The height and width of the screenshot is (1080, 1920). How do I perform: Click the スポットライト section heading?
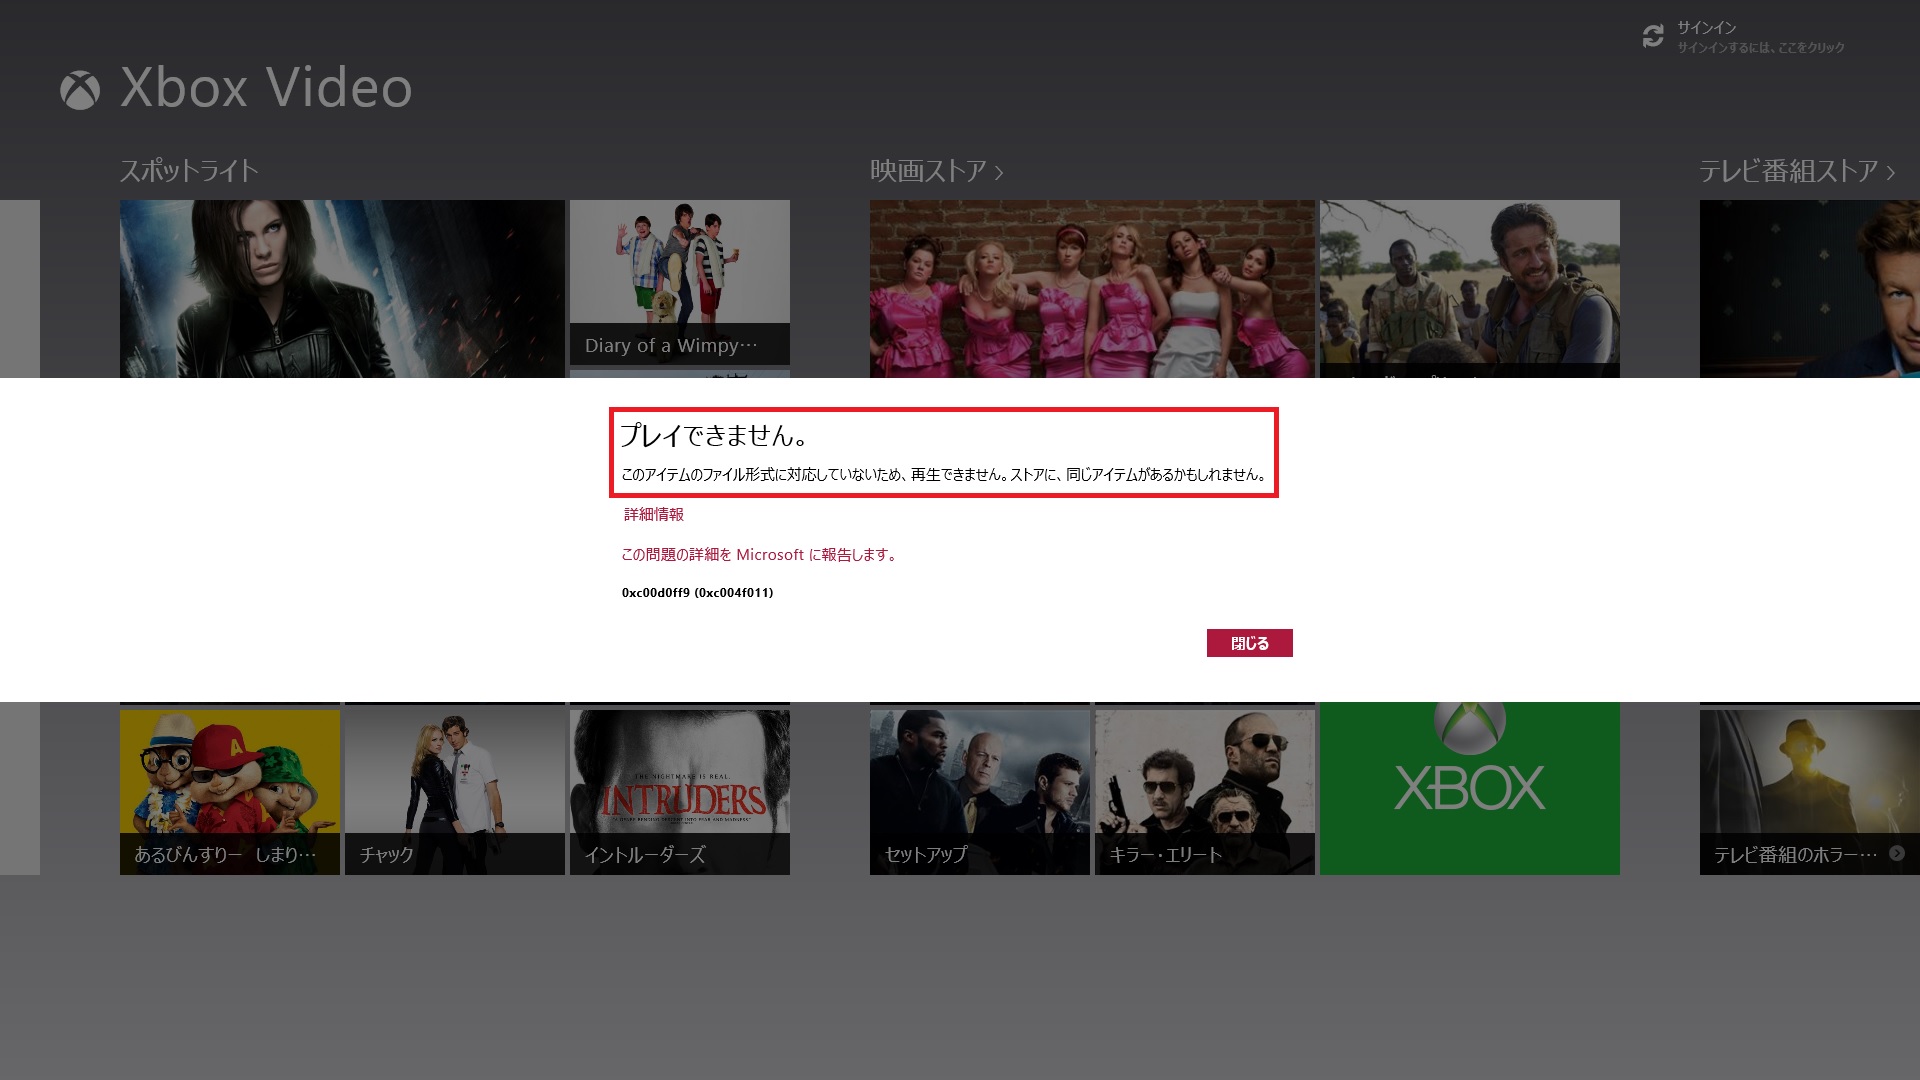189,171
